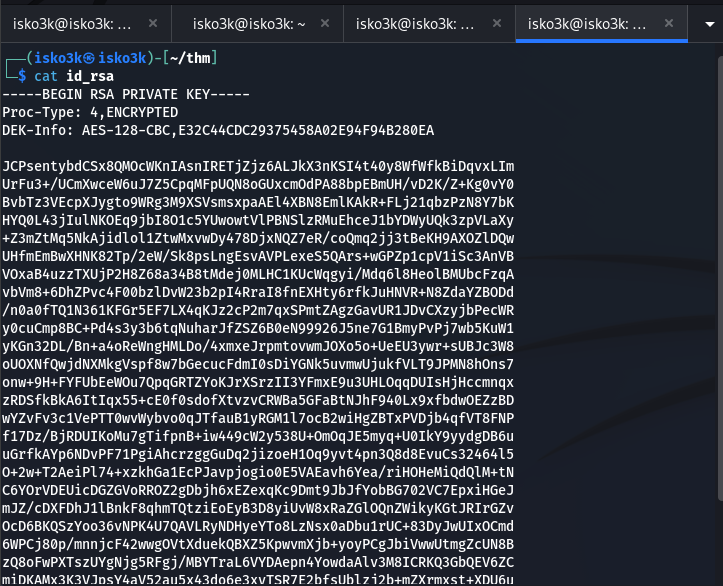Click the terminal's vertical scrollbar
This screenshot has height=586, width=723.
[x=716, y=300]
